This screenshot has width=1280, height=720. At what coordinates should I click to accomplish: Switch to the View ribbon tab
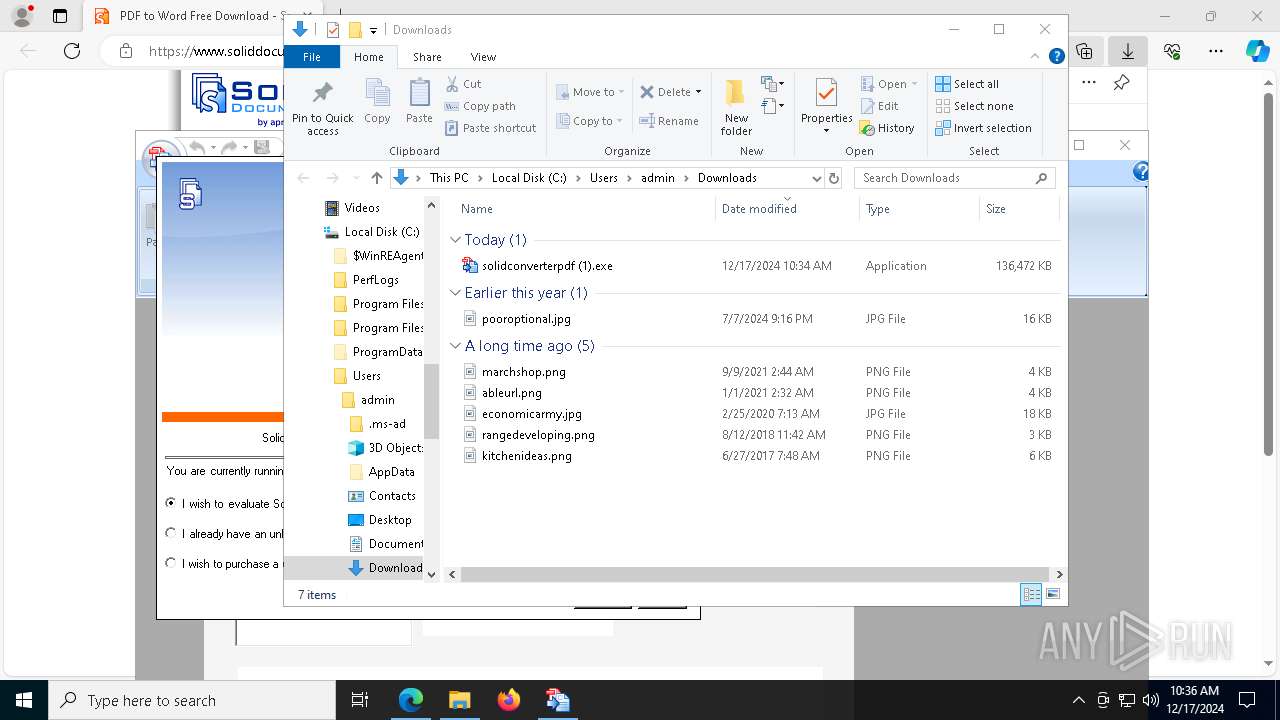(x=483, y=57)
